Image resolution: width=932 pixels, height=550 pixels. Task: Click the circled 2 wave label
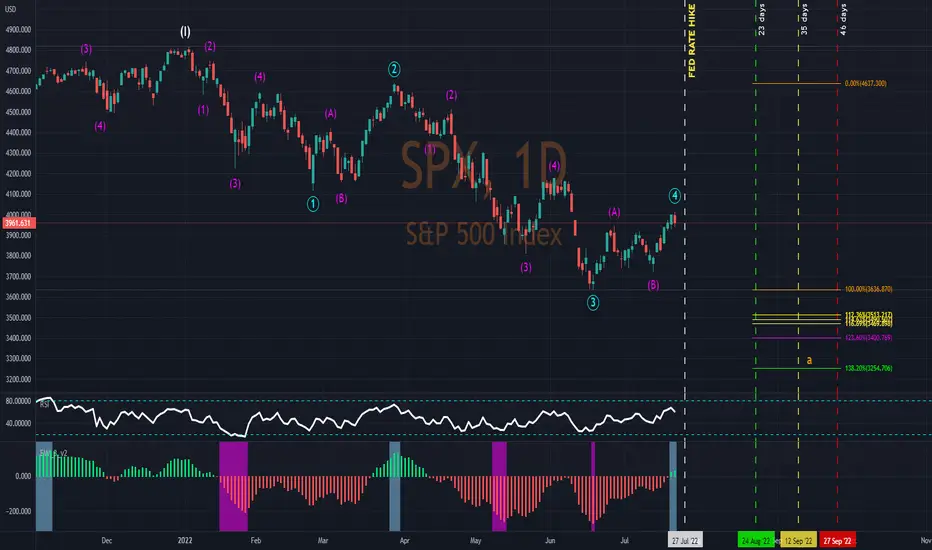click(x=394, y=70)
